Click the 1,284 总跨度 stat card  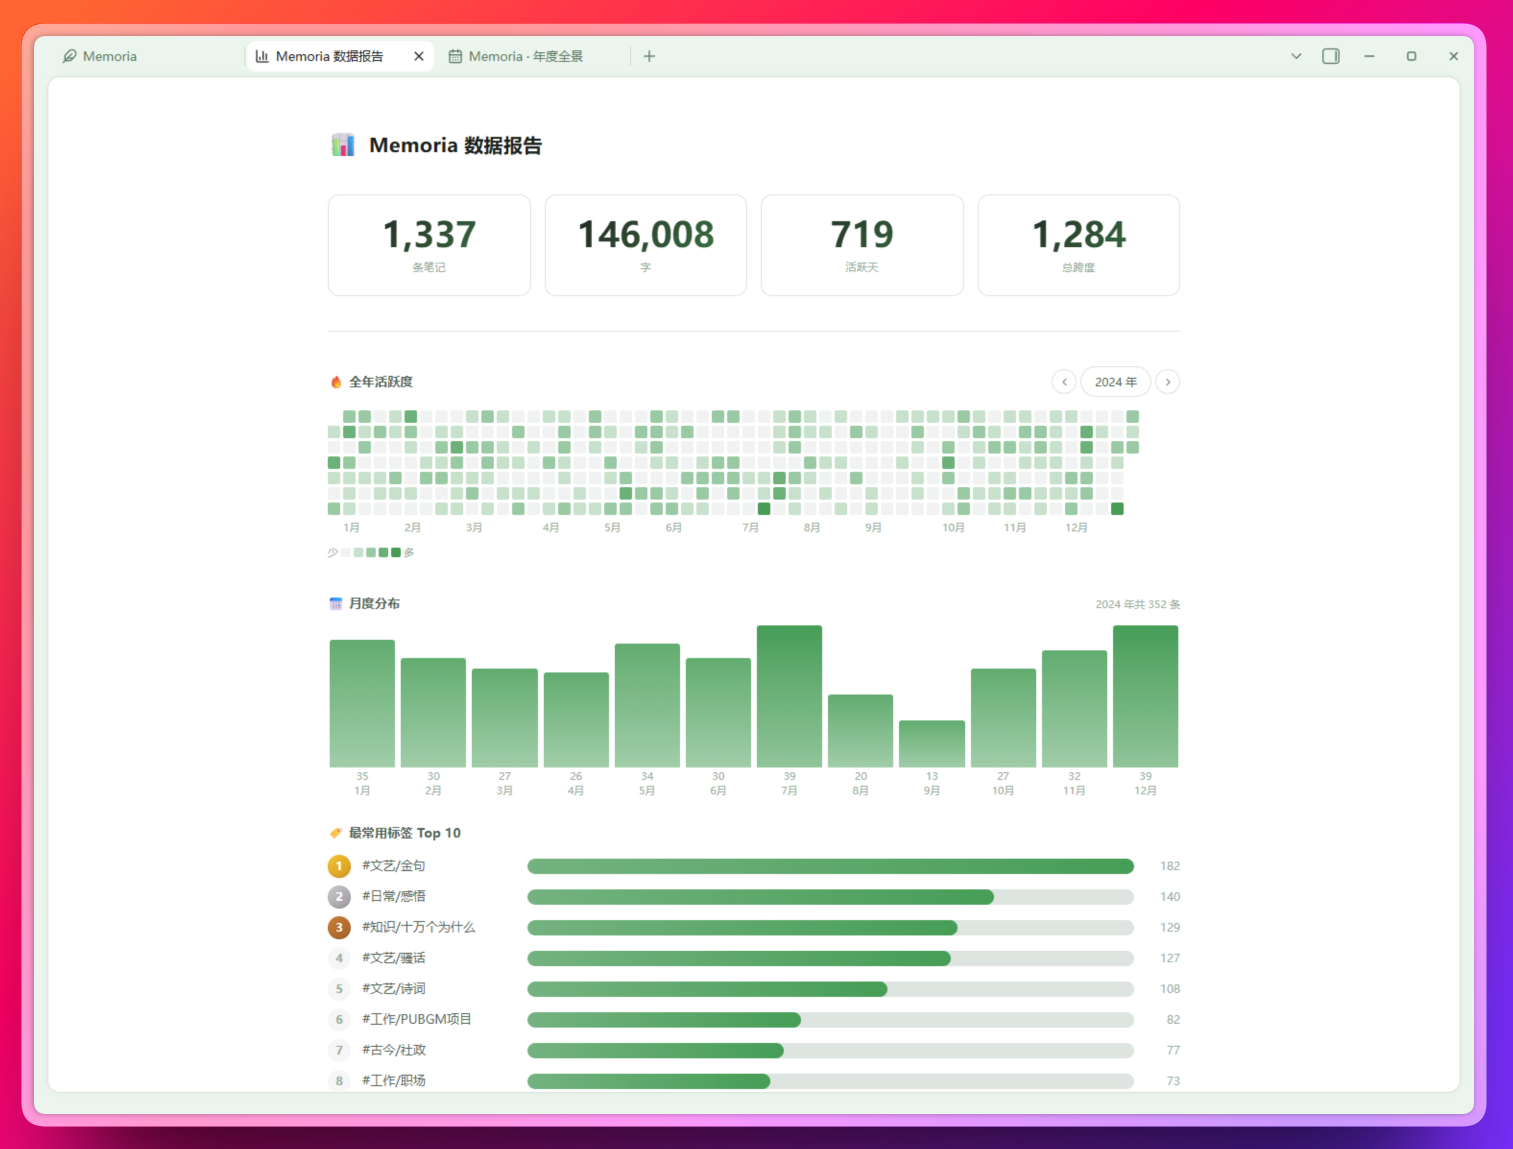click(1079, 245)
